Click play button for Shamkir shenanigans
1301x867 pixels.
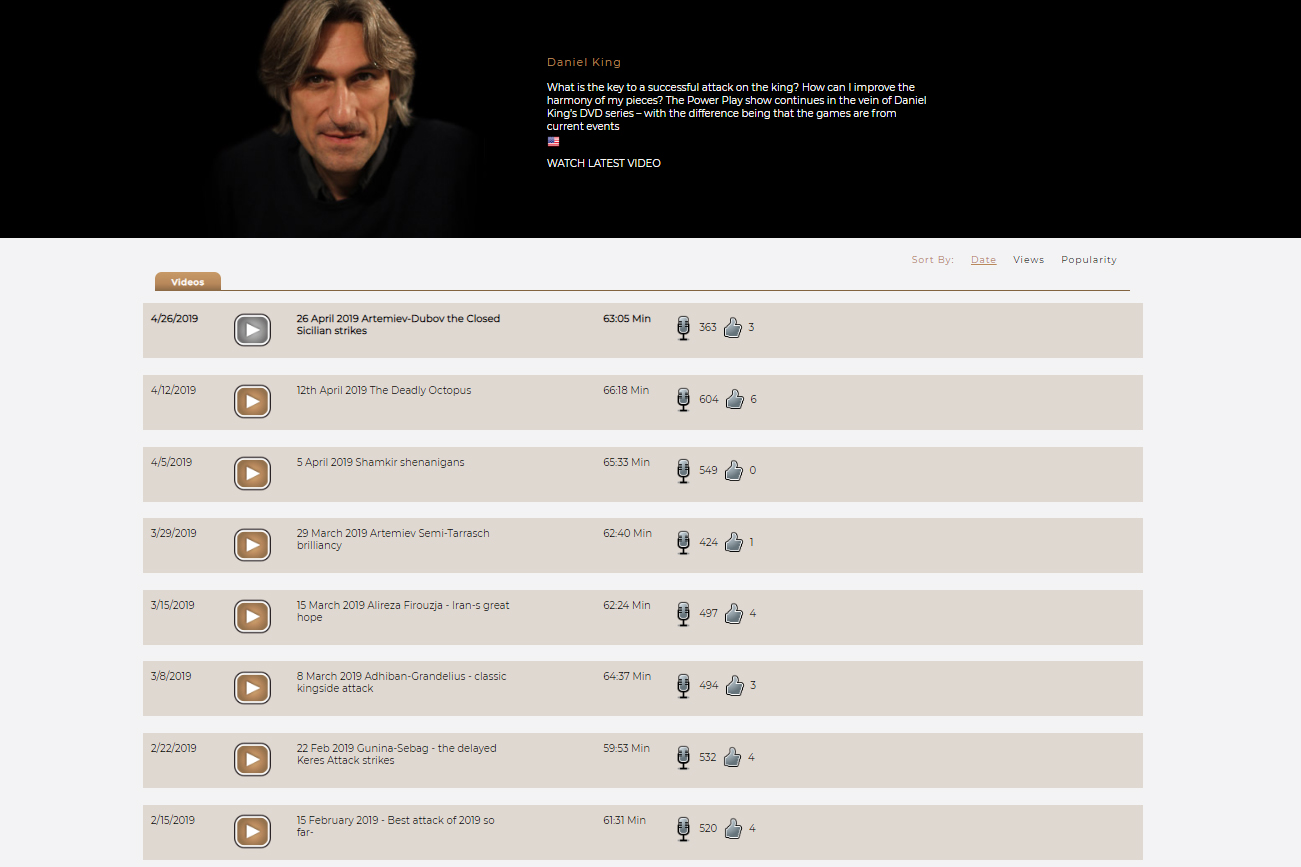252,473
